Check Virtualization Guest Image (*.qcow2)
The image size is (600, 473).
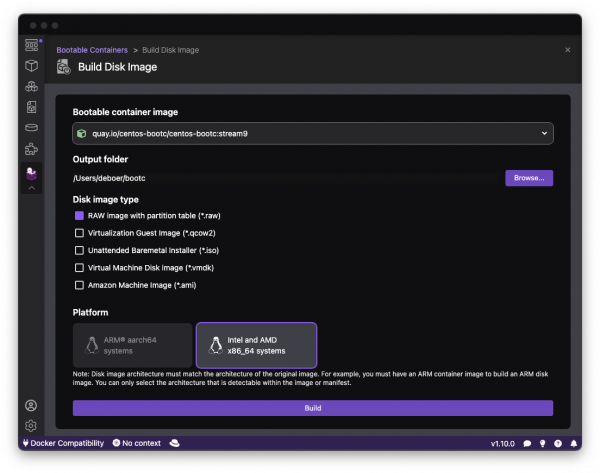(79, 233)
